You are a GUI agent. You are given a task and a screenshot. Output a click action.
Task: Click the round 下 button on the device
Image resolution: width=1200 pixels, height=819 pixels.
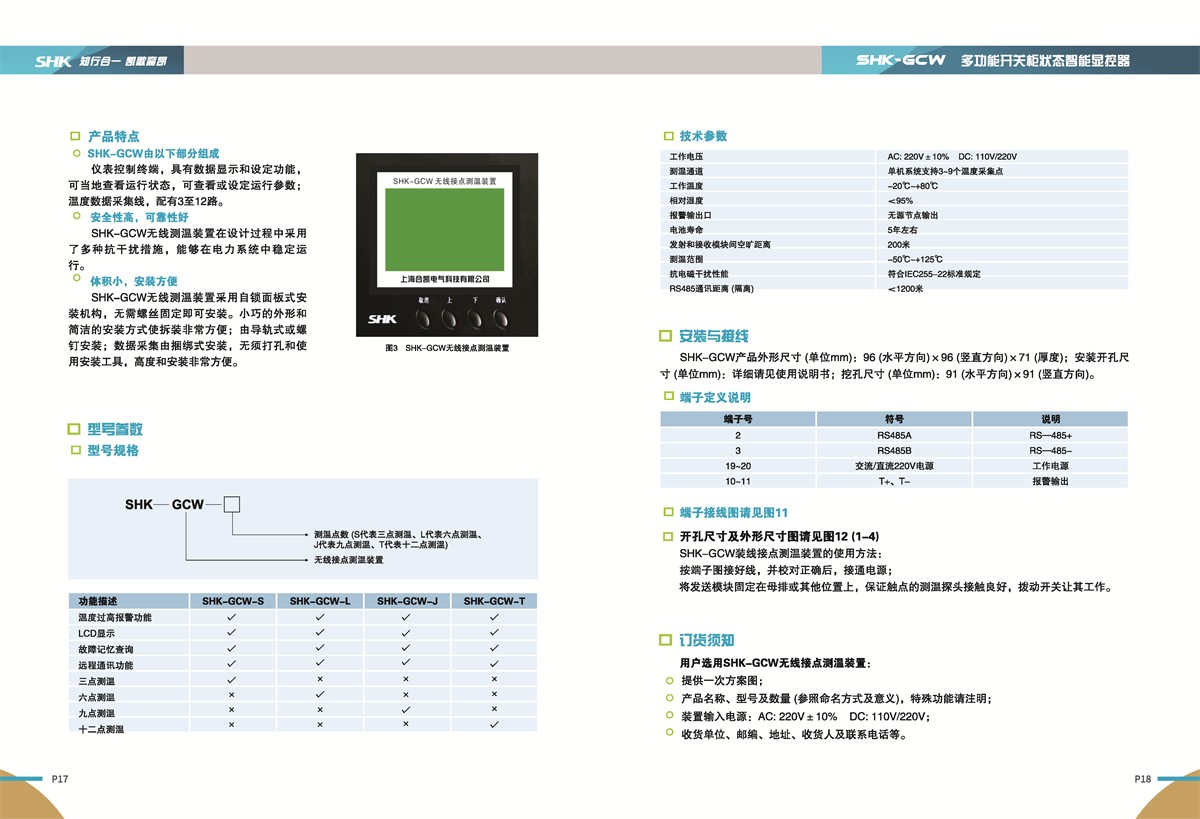tap(475, 318)
